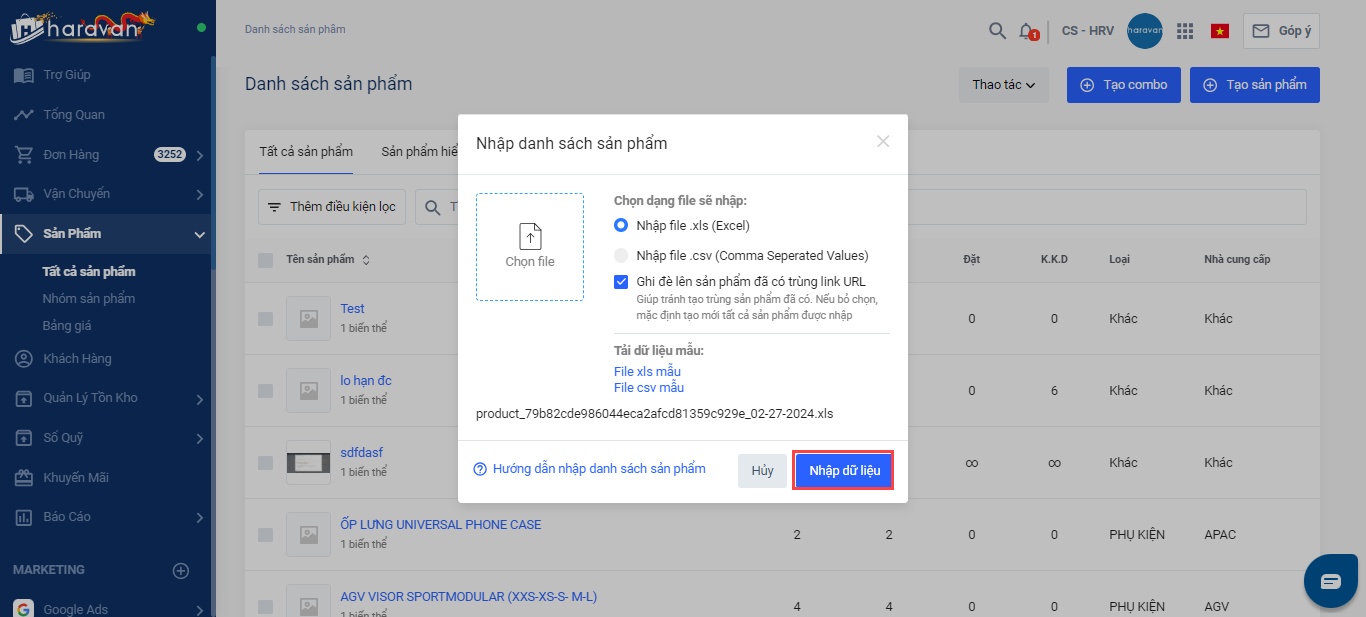Close the import dialog with X

[x=883, y=142]
